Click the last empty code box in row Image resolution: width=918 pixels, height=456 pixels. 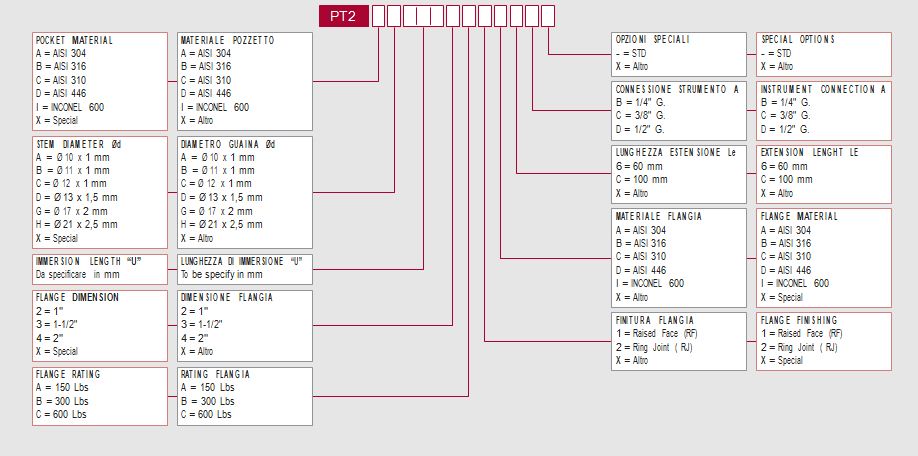(547, 16)
